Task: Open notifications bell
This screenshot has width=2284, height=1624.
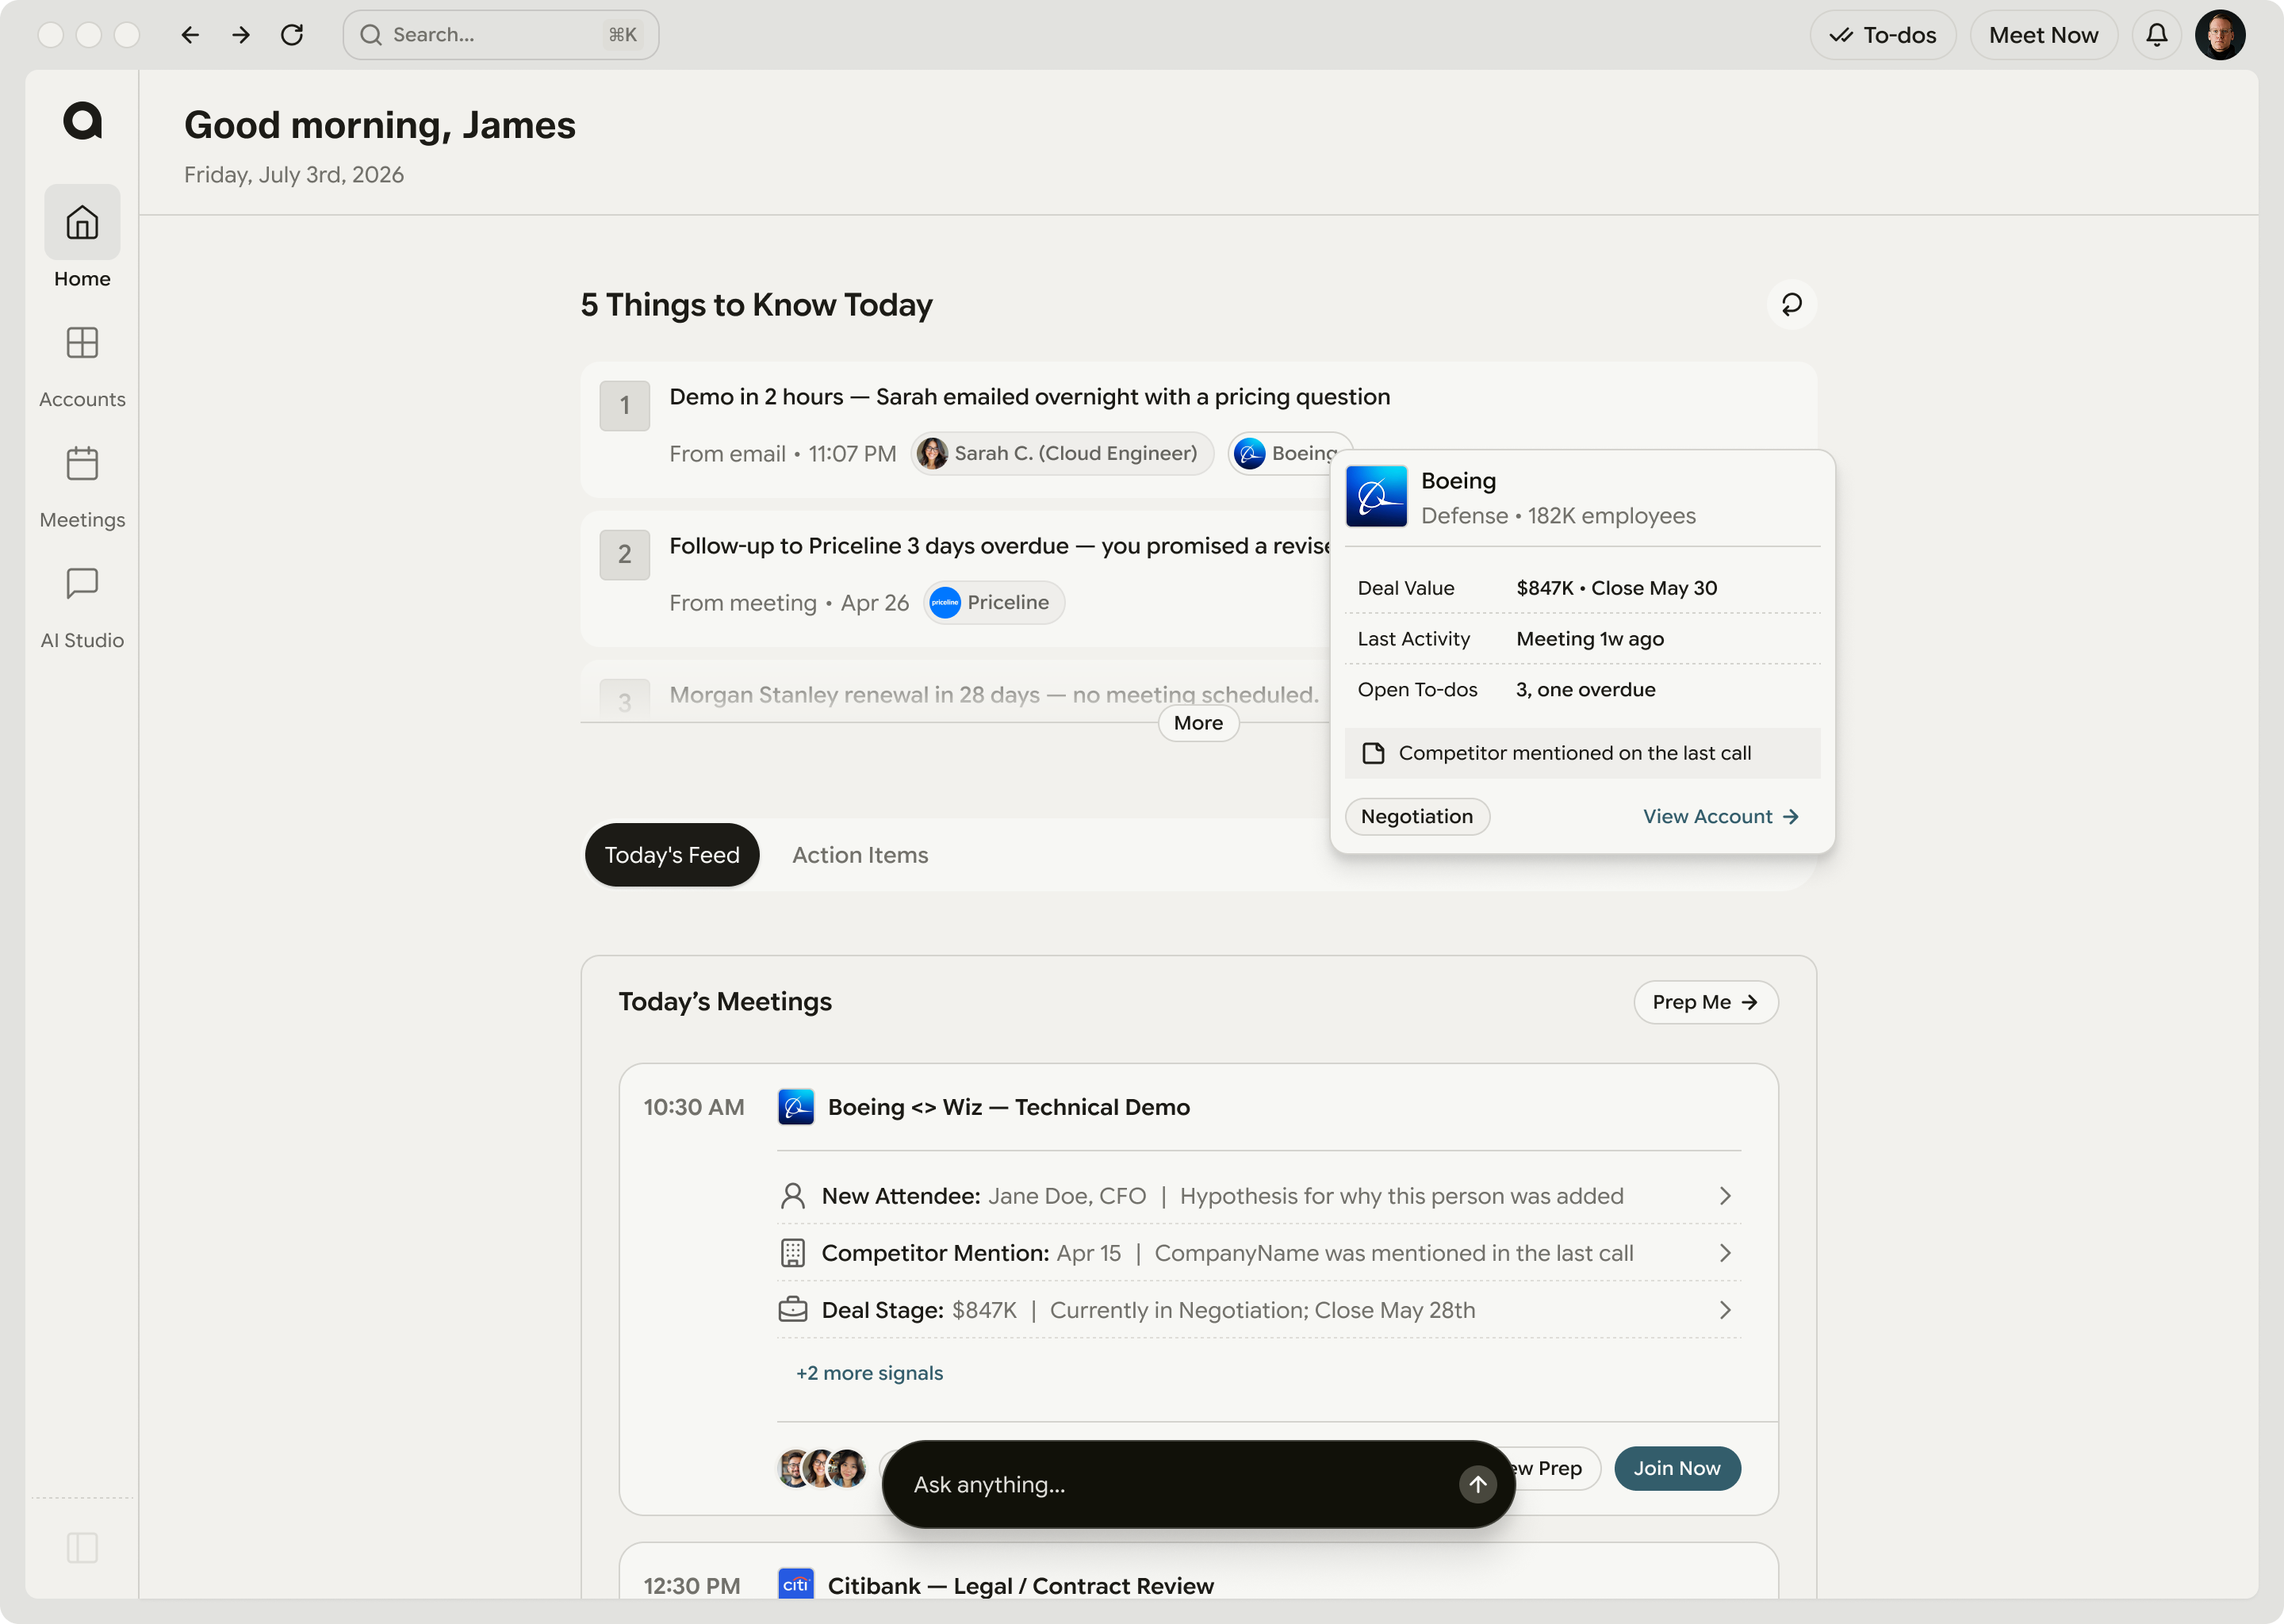Action: 2157,35
